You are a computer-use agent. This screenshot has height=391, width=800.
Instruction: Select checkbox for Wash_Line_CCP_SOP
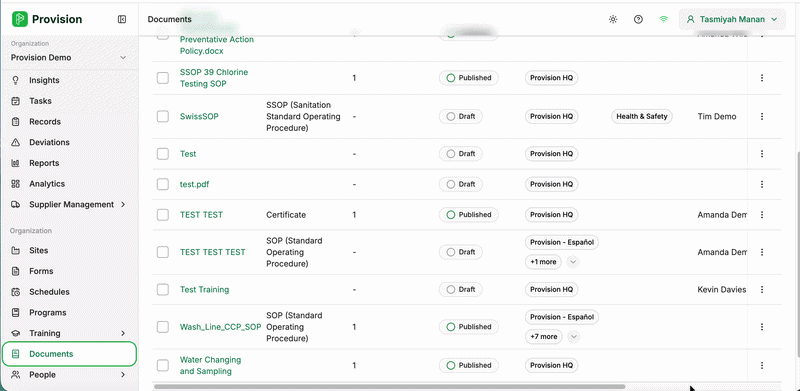pos(163,327)
